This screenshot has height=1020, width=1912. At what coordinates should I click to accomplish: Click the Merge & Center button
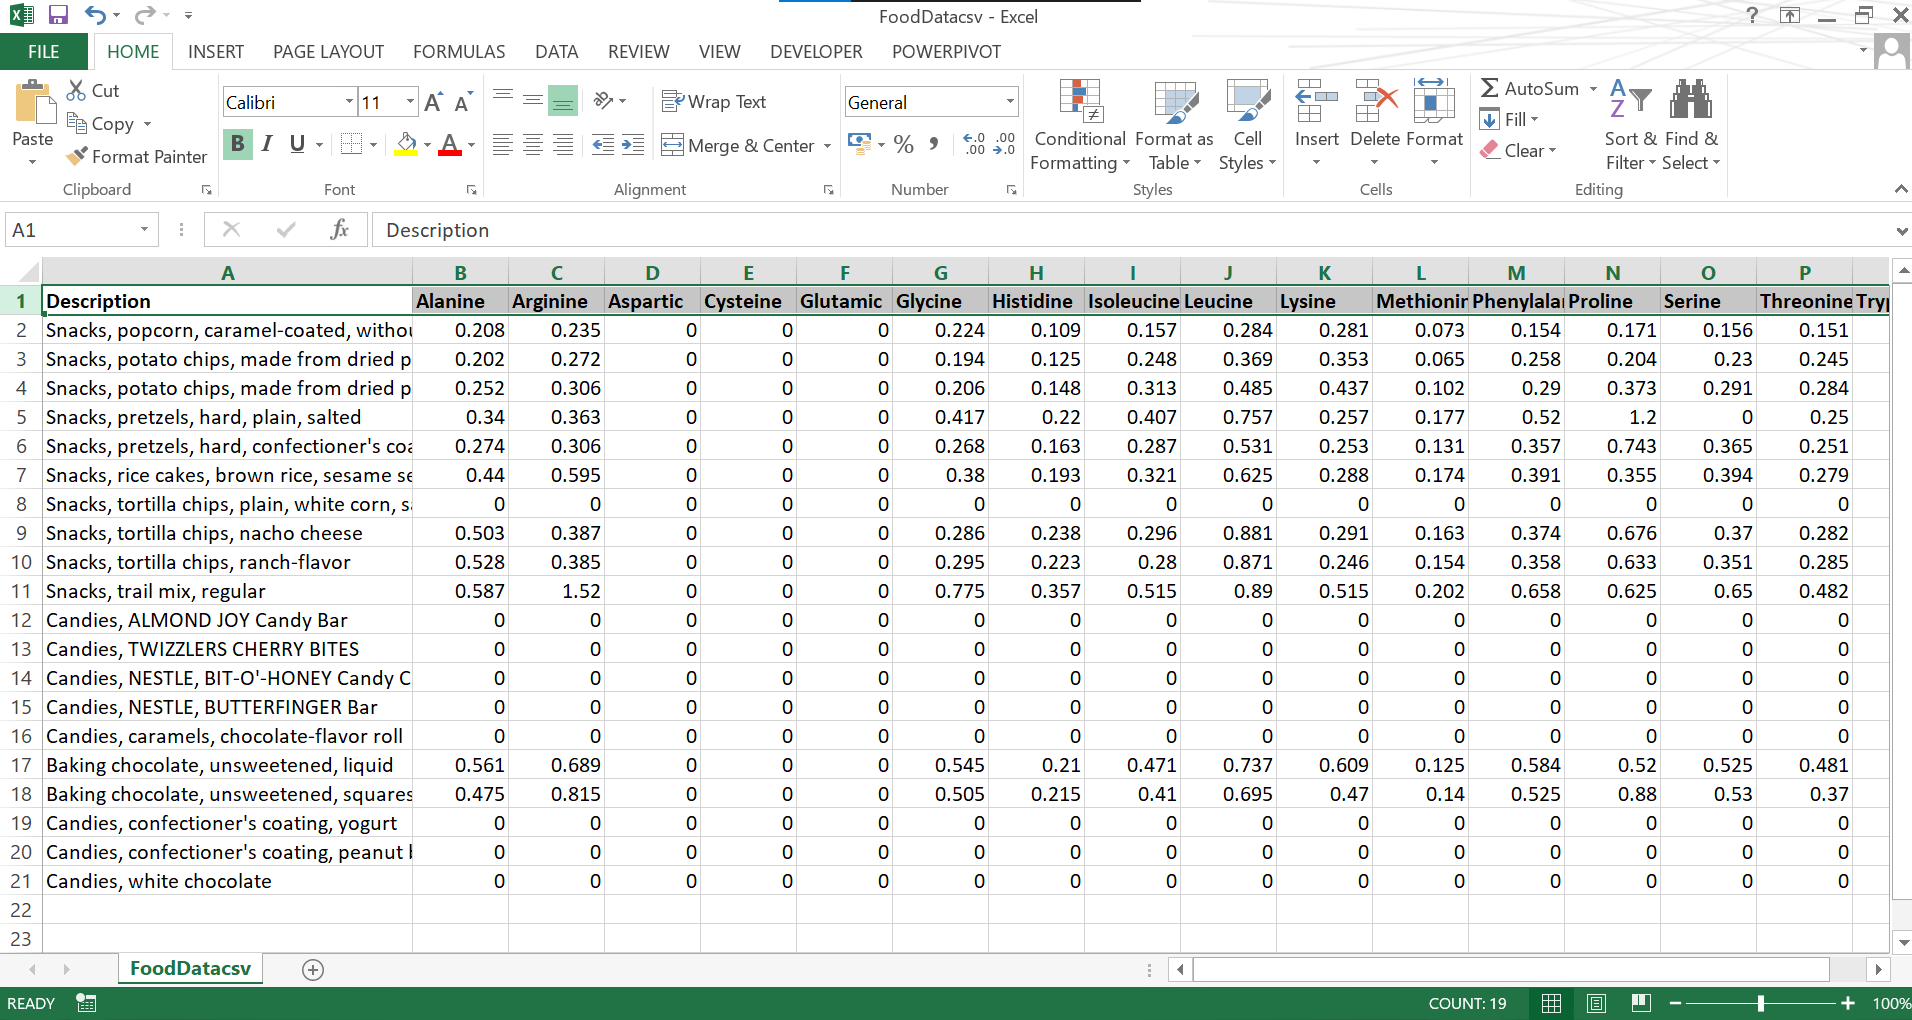(x=738, y=146)
